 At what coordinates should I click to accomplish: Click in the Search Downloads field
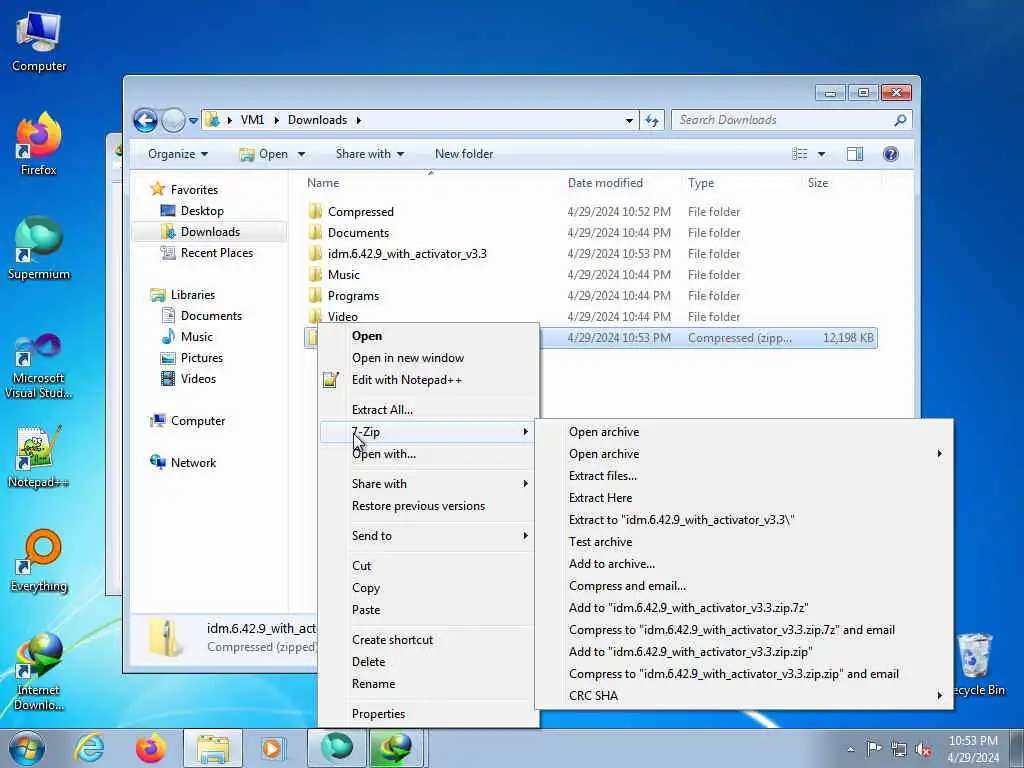tap(782, 120)
